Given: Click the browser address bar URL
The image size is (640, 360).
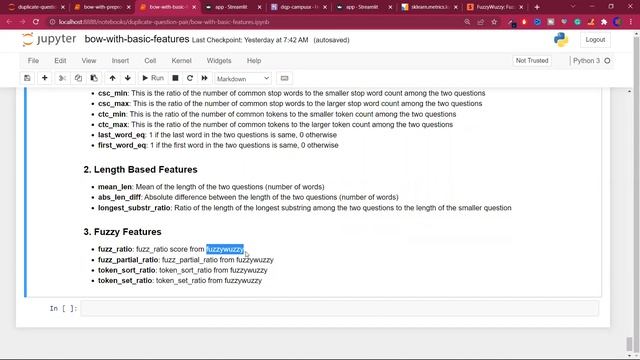Looking at the screenshot, I should pos(164,22).
